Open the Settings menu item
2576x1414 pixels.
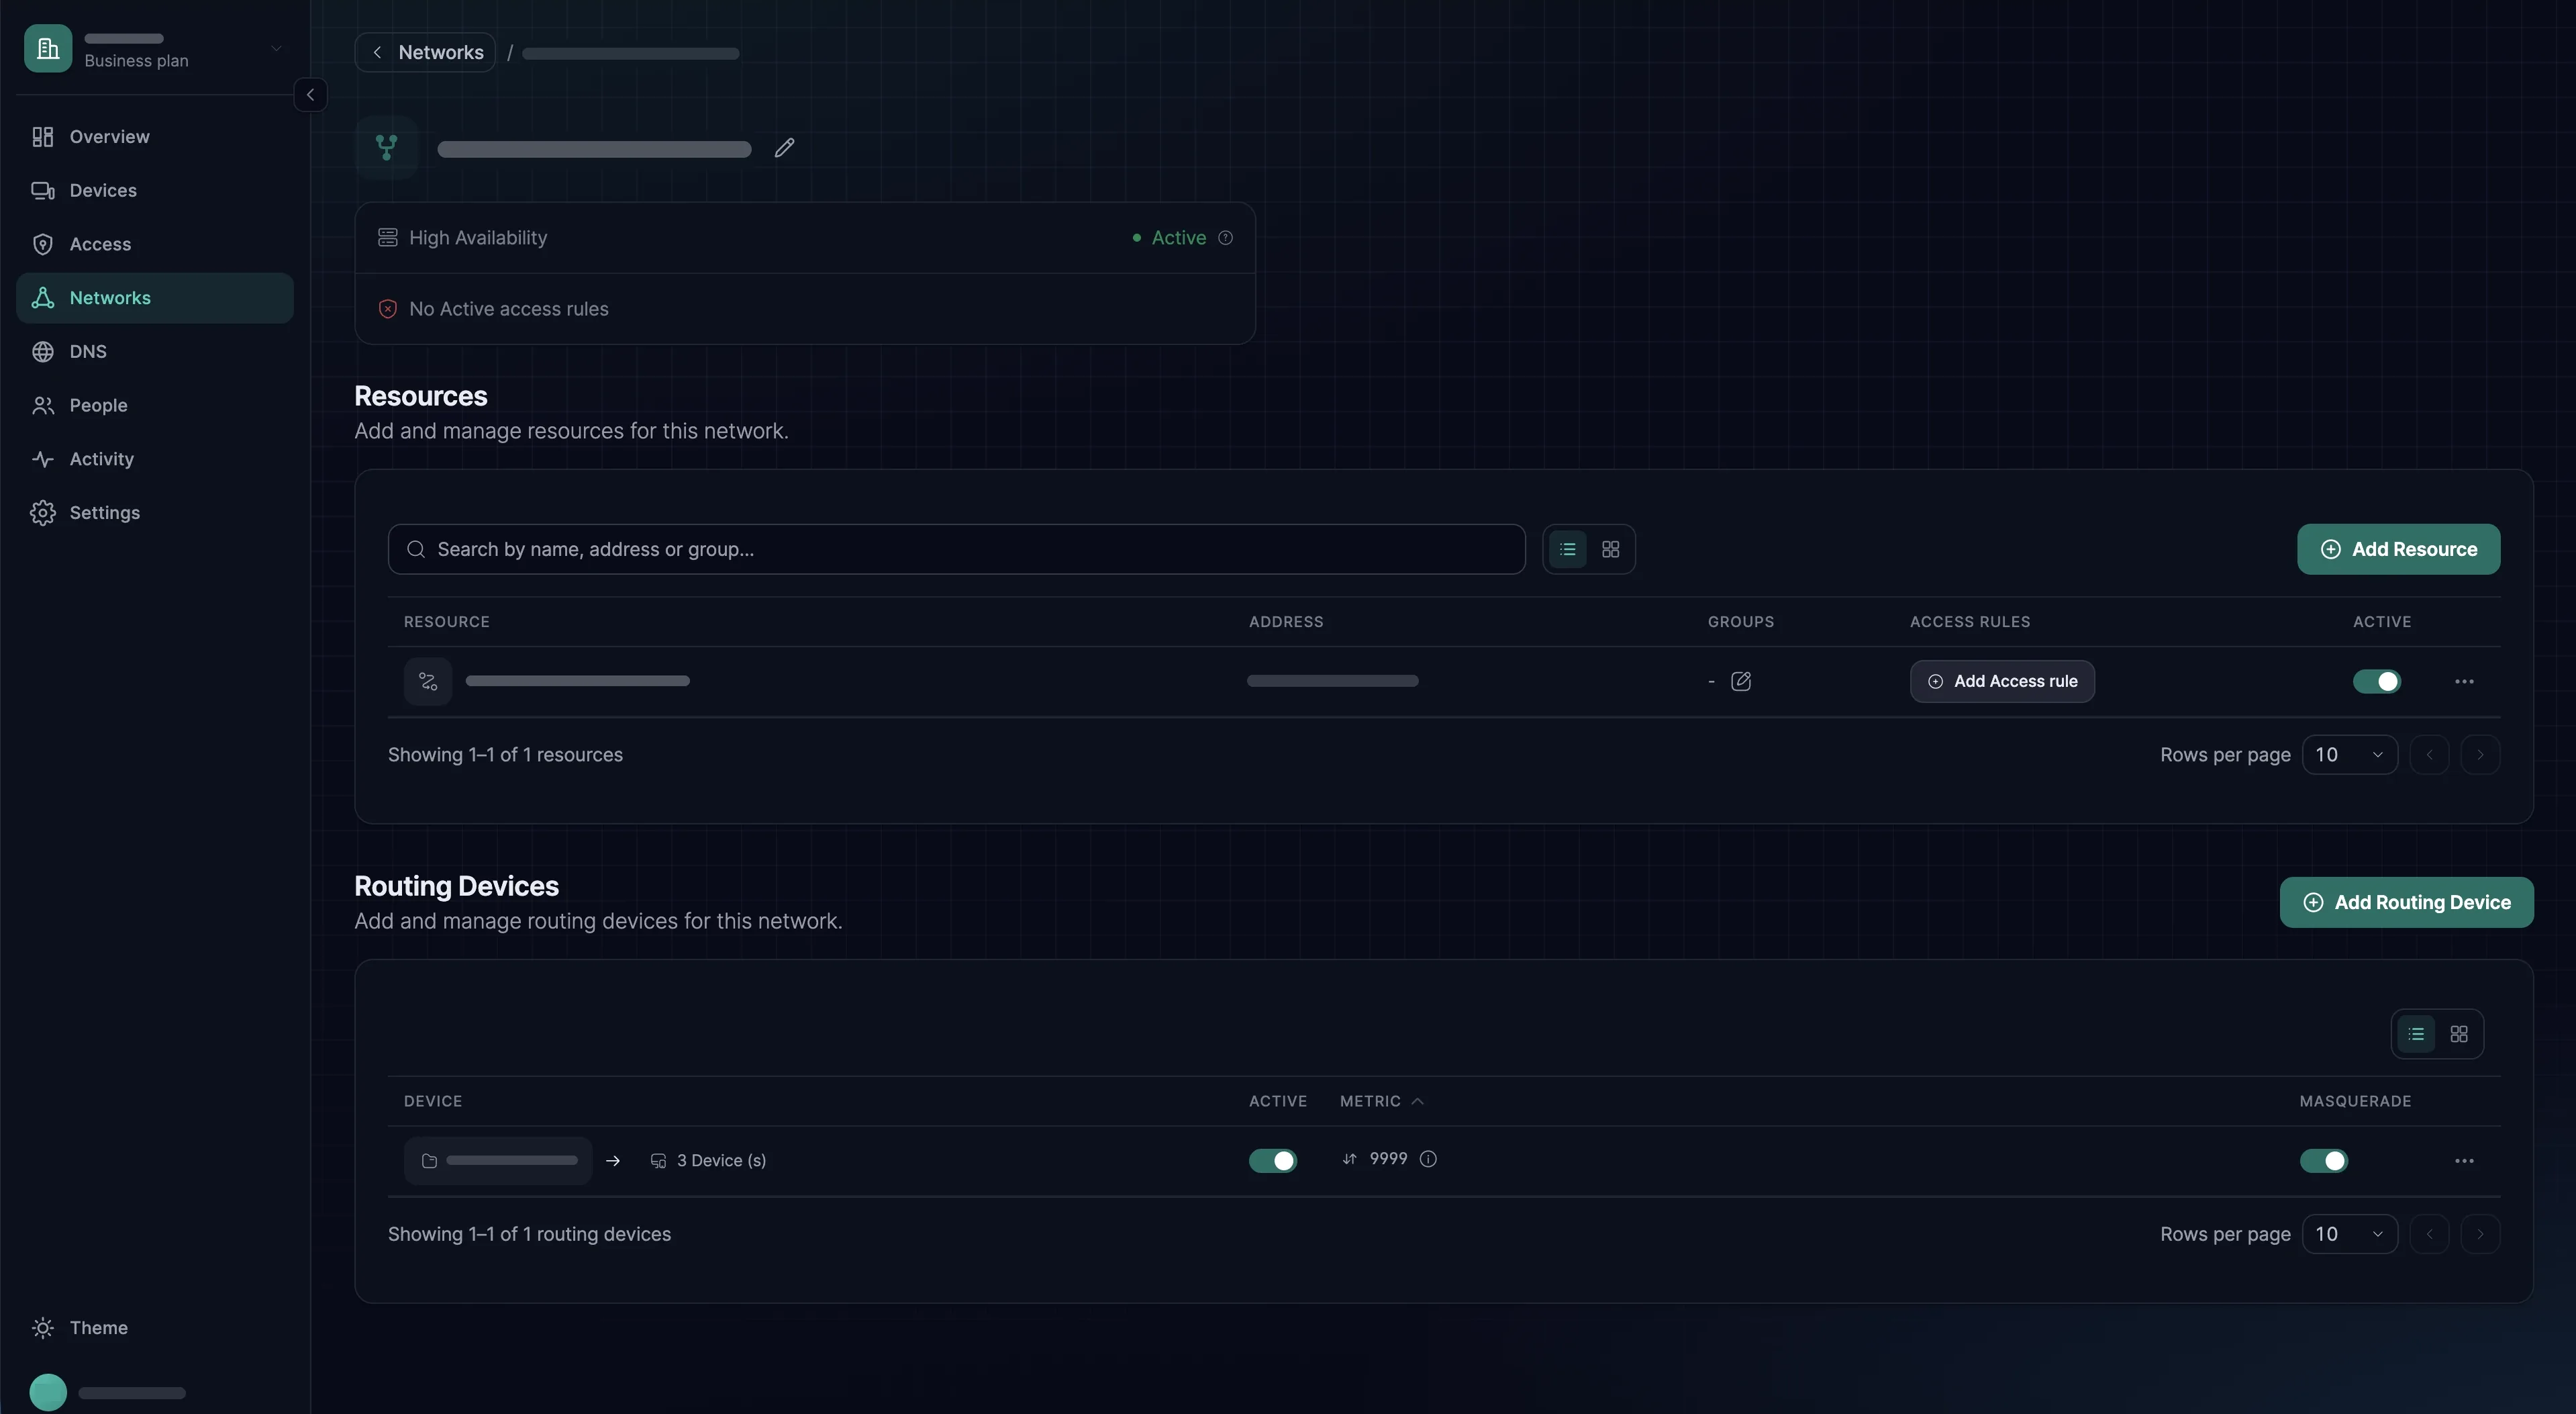click(x=155, y=513)
